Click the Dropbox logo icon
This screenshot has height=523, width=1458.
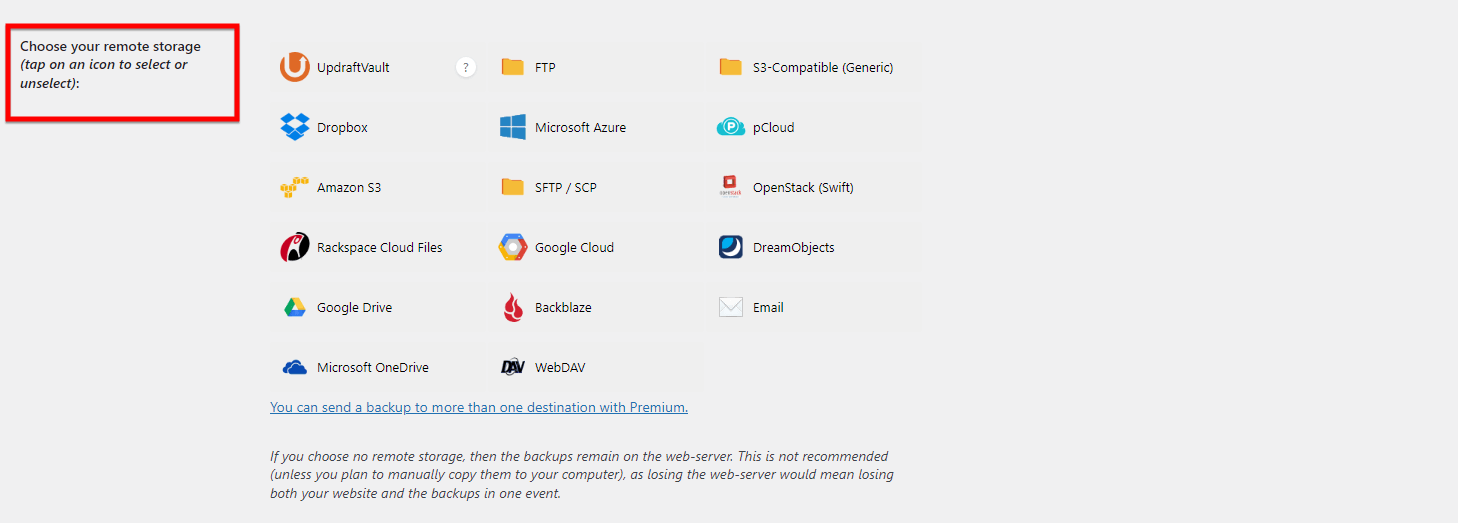(x=295, y=127)
